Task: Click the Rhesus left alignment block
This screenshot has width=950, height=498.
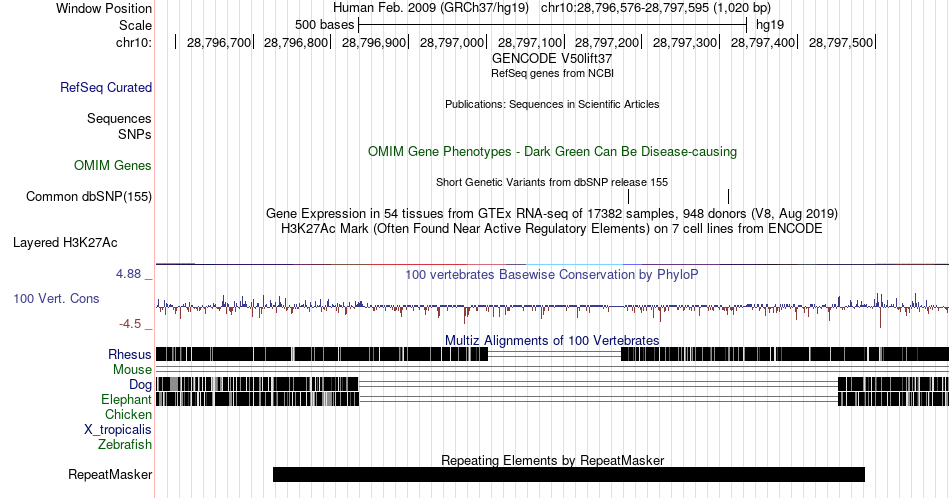Action: click(322, 354)
